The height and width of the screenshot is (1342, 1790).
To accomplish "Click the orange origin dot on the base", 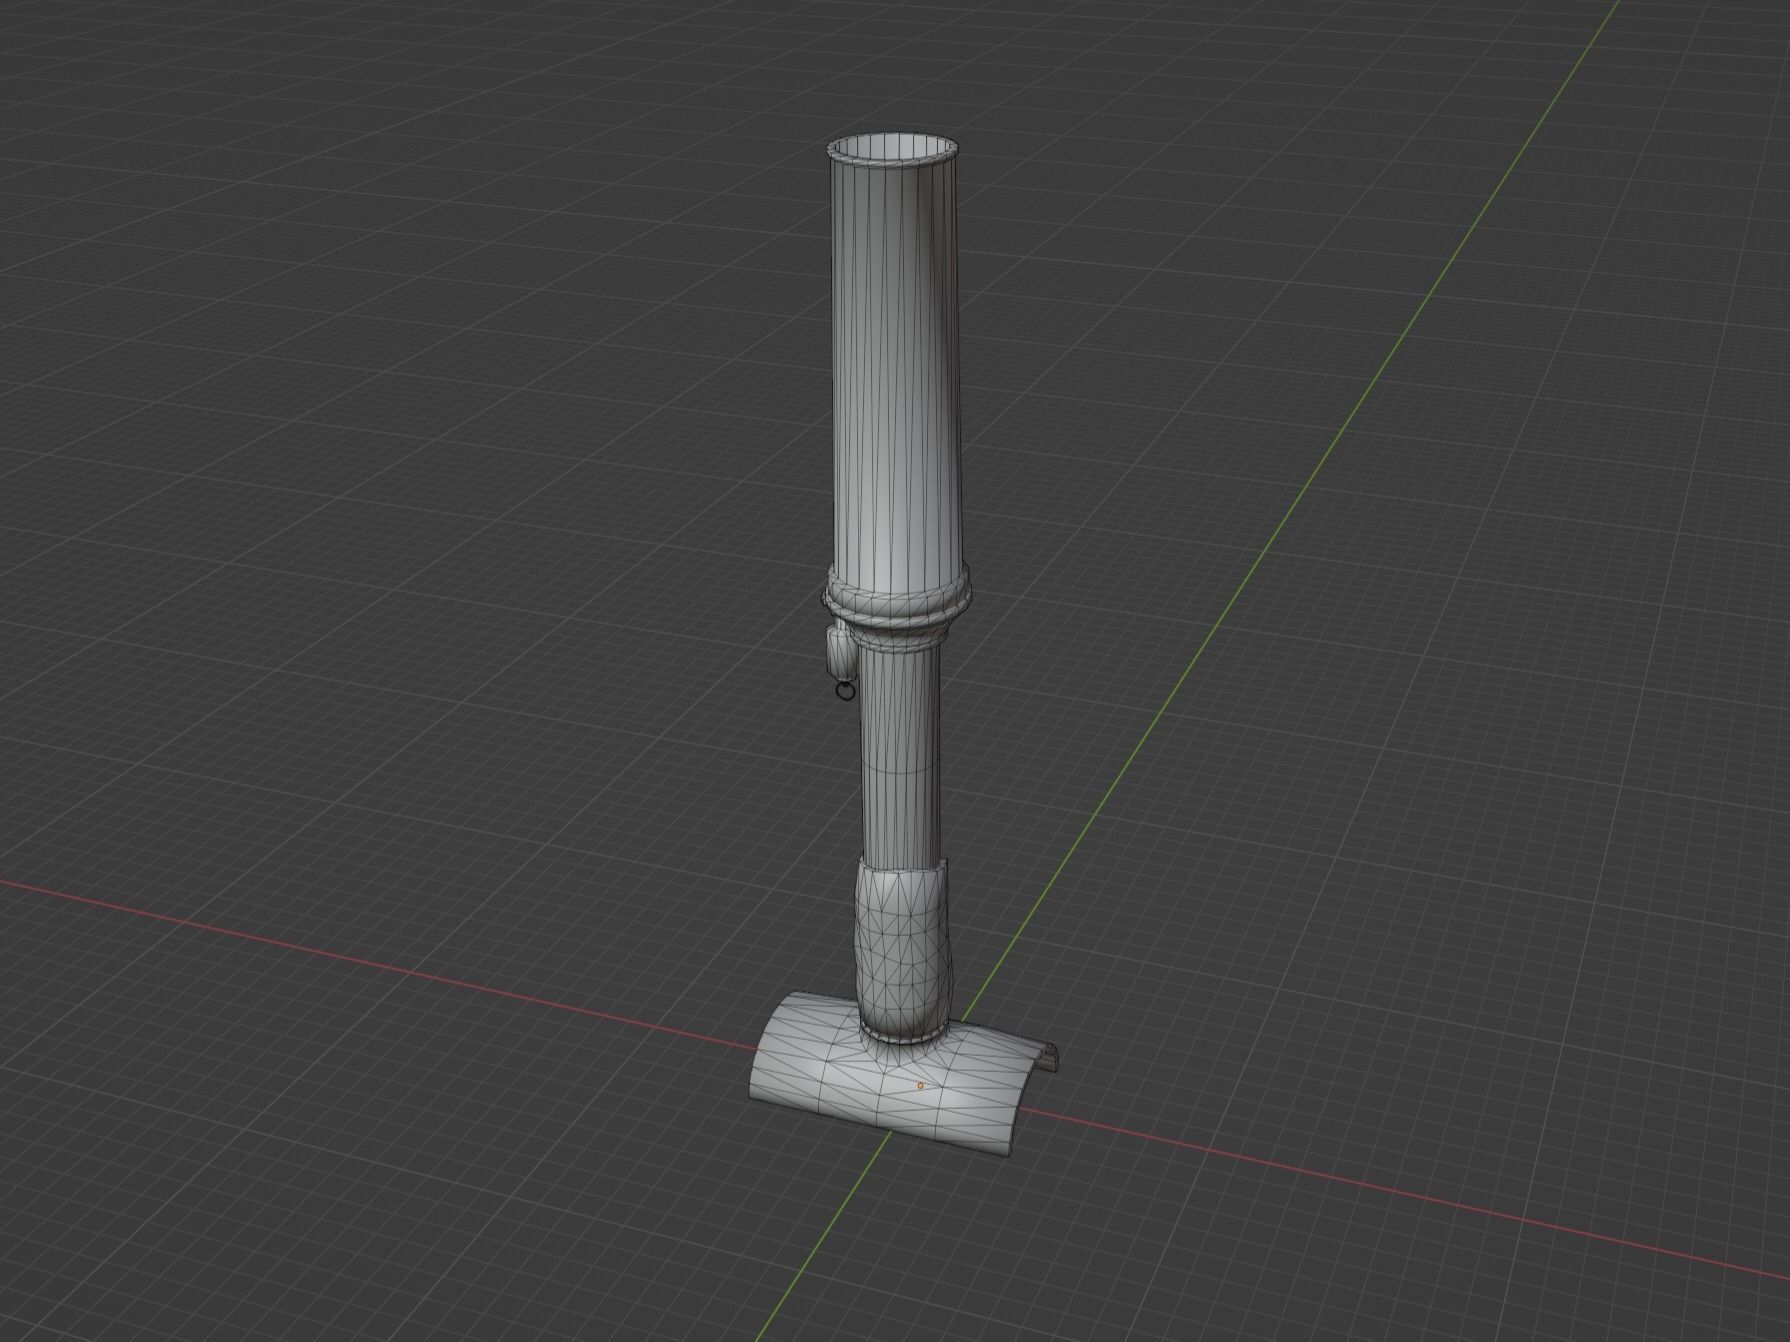I will pyautogui.click(x=920, y=1085).
